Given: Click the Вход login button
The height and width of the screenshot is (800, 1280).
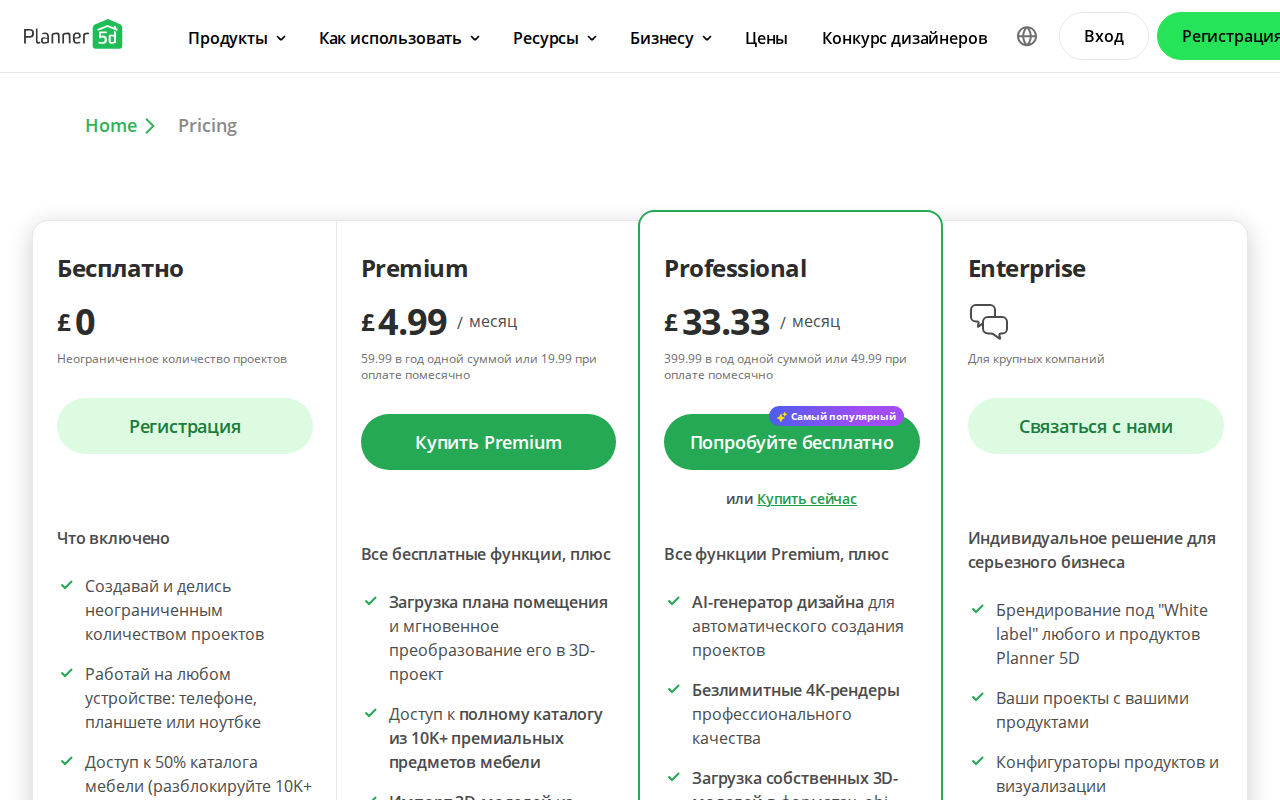Looking at the screenshot, I should pyautogui.click(x=1104, y=36).
